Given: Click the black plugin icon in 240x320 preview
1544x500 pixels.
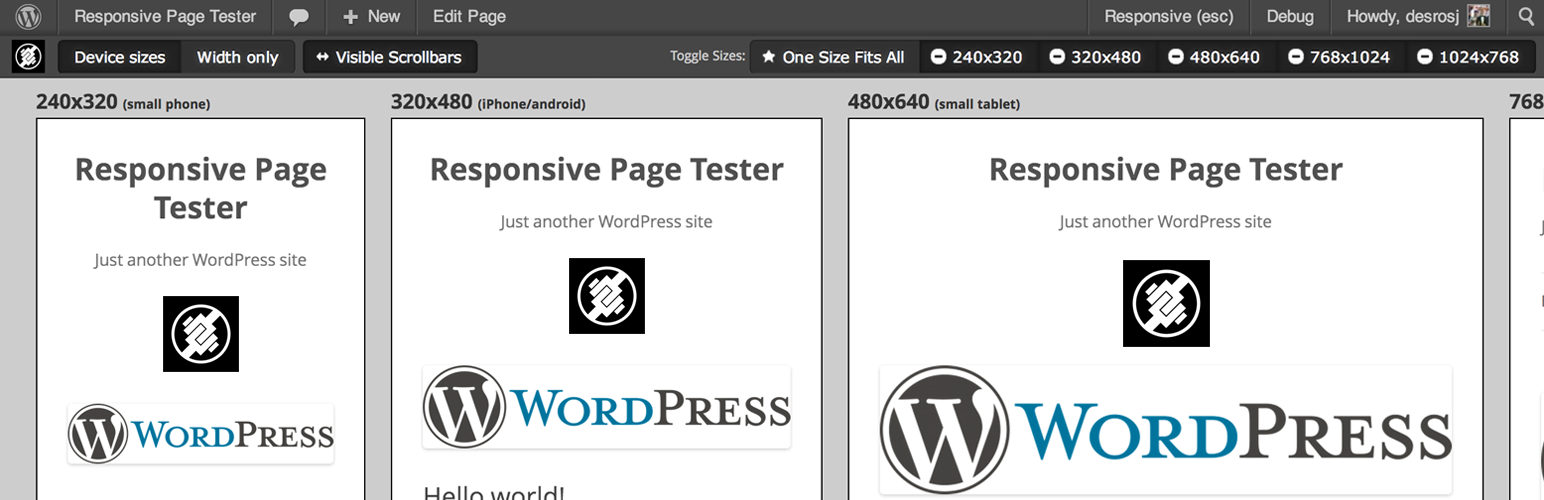Looking at the screenshot, I should click(x=201, y=334).
